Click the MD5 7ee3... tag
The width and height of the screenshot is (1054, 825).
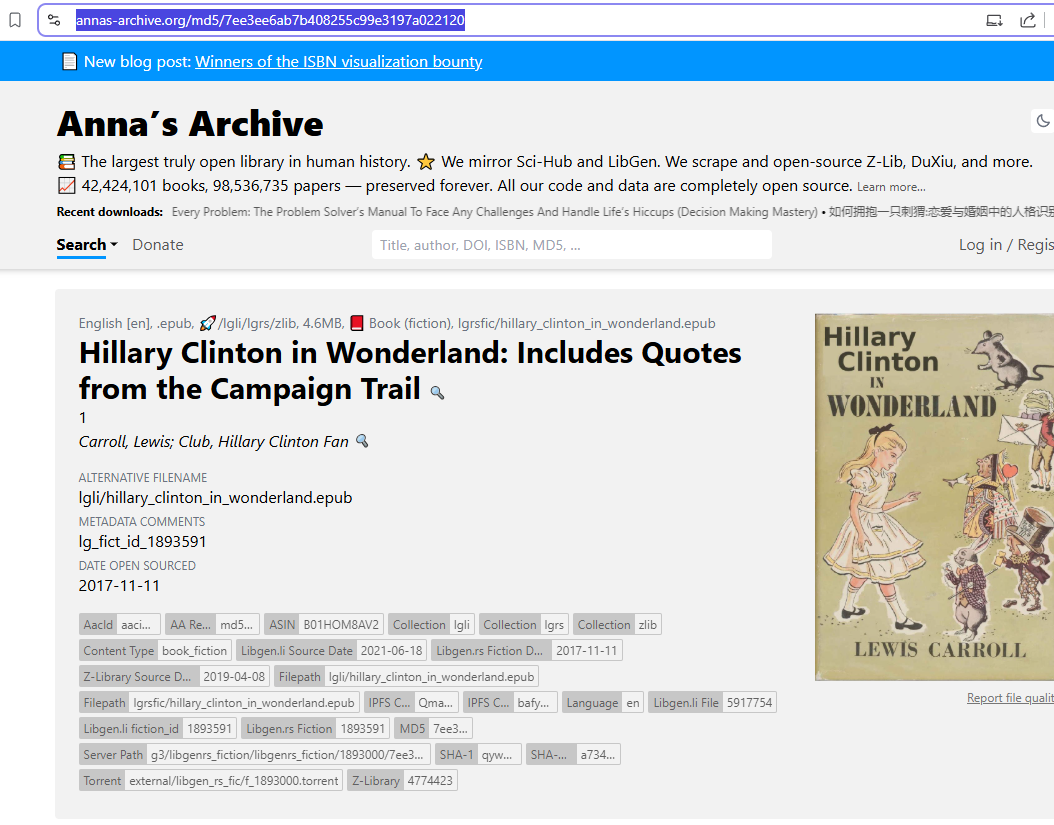pyautogui.click(x=434, y=729)
